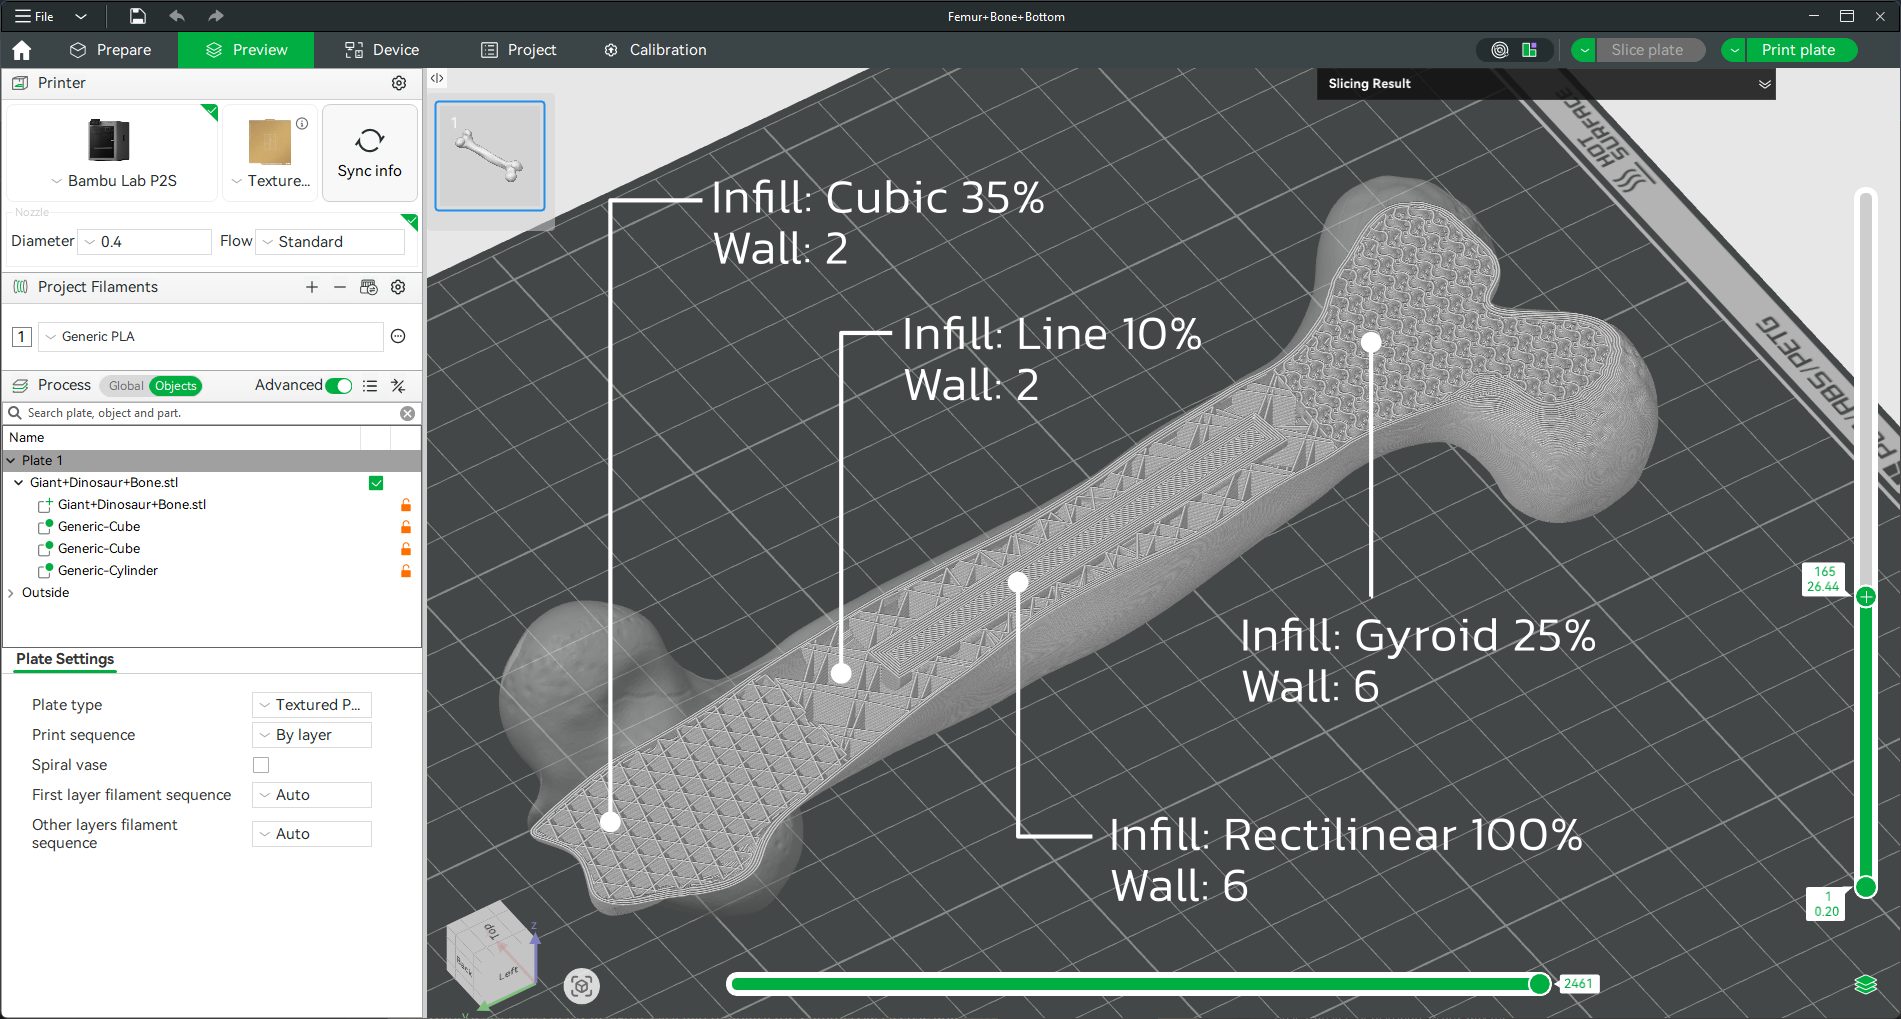Open the Print sequence dropdown
Screen dimensions: 1901x1019
tap(311, 735)
